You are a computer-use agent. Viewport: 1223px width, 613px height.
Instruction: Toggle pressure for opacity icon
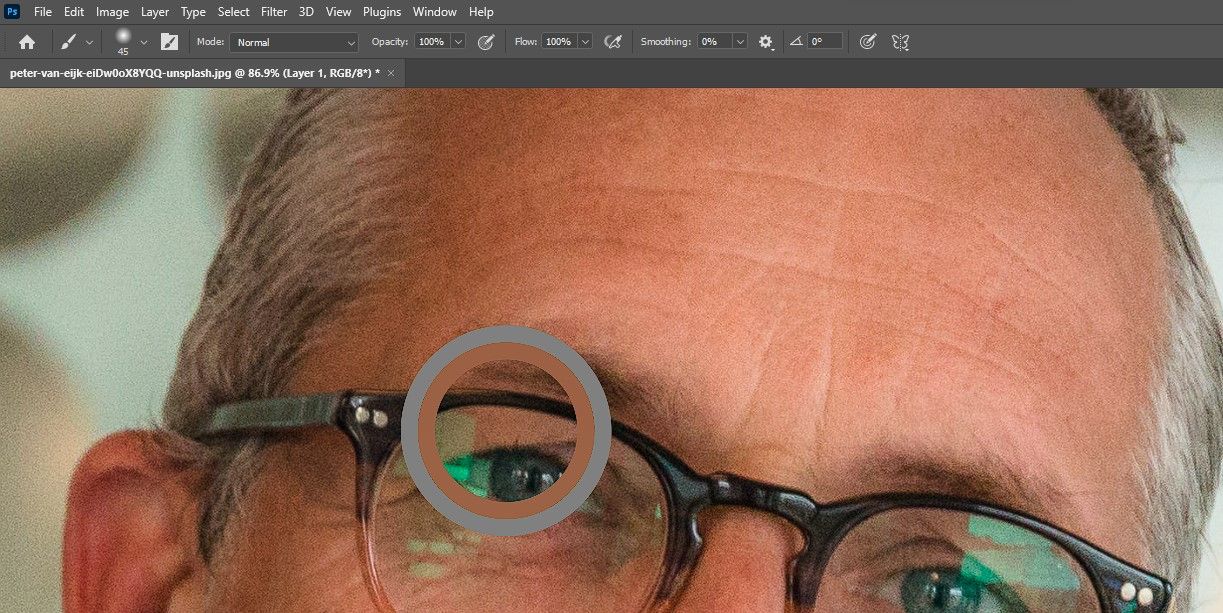[x=486, y=42]
